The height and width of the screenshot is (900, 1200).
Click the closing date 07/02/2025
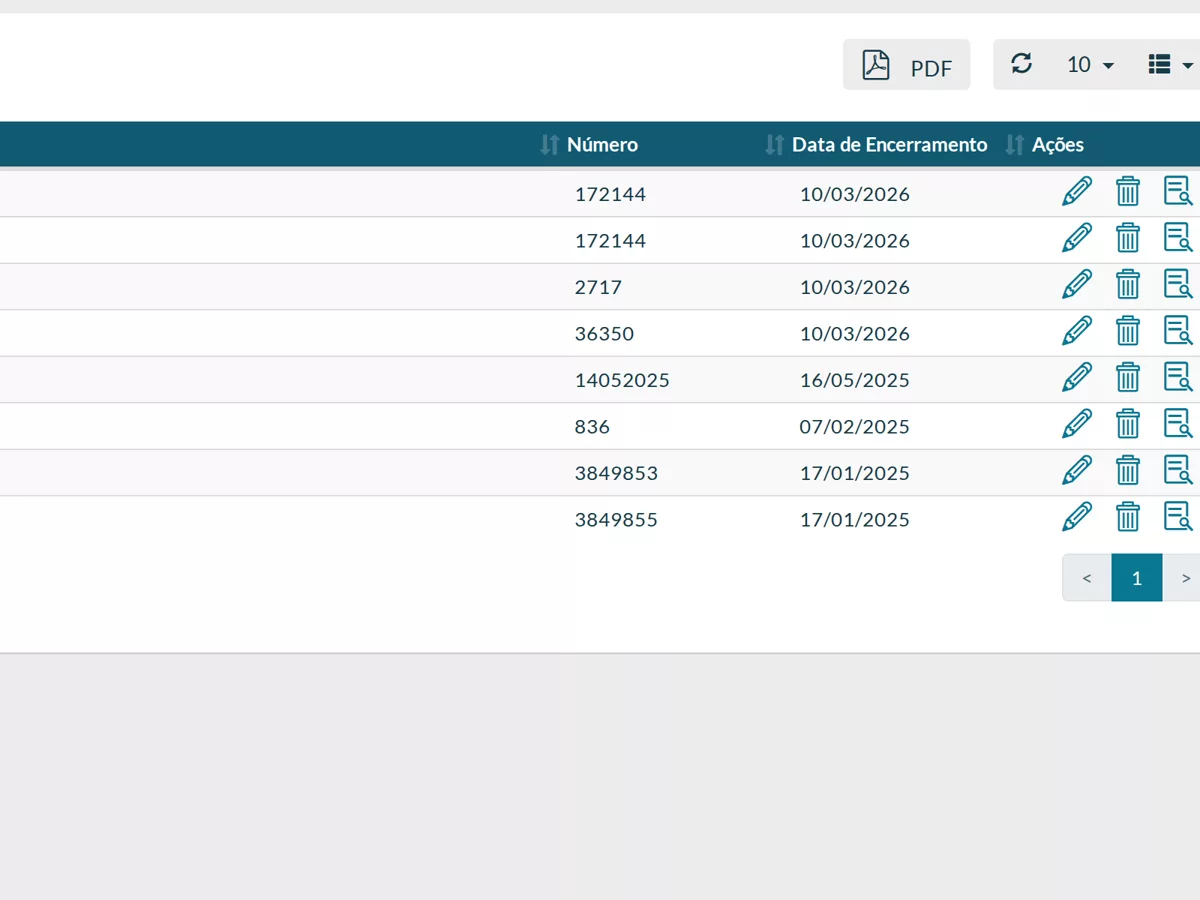[855, 426]
